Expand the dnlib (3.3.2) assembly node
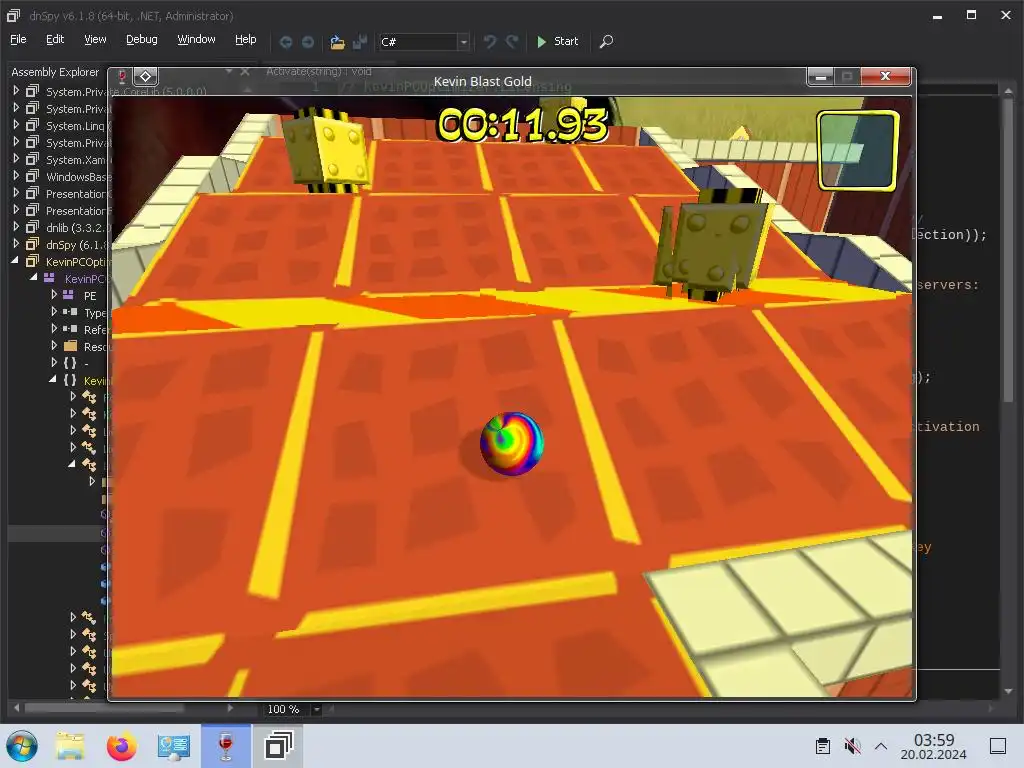Viewport: 1024px width, 768px height. pyautogui.click(x=16, y=227)
